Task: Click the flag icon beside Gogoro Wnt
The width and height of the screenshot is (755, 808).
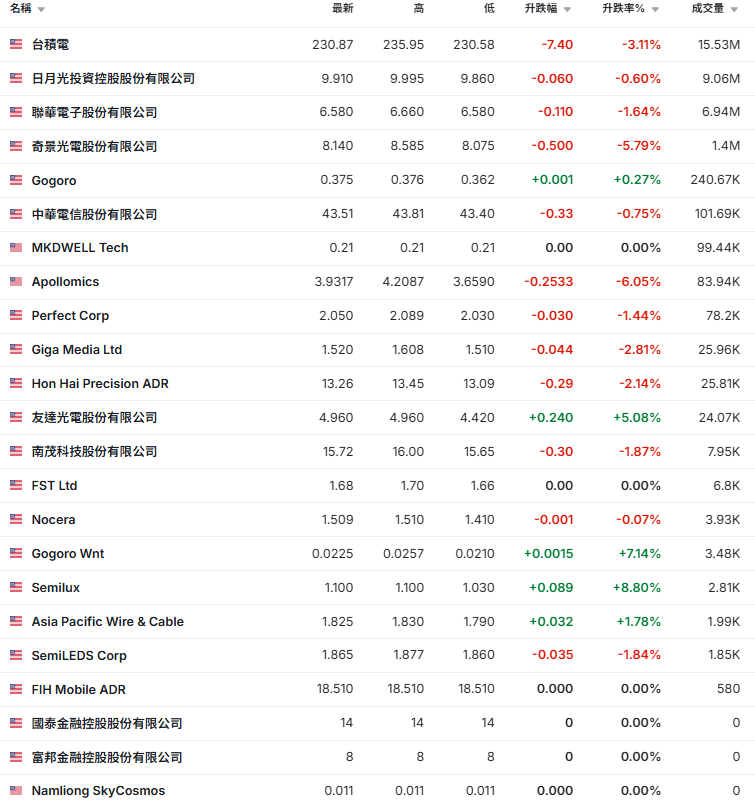Action: pyautogui.click(x=16, y=553)
